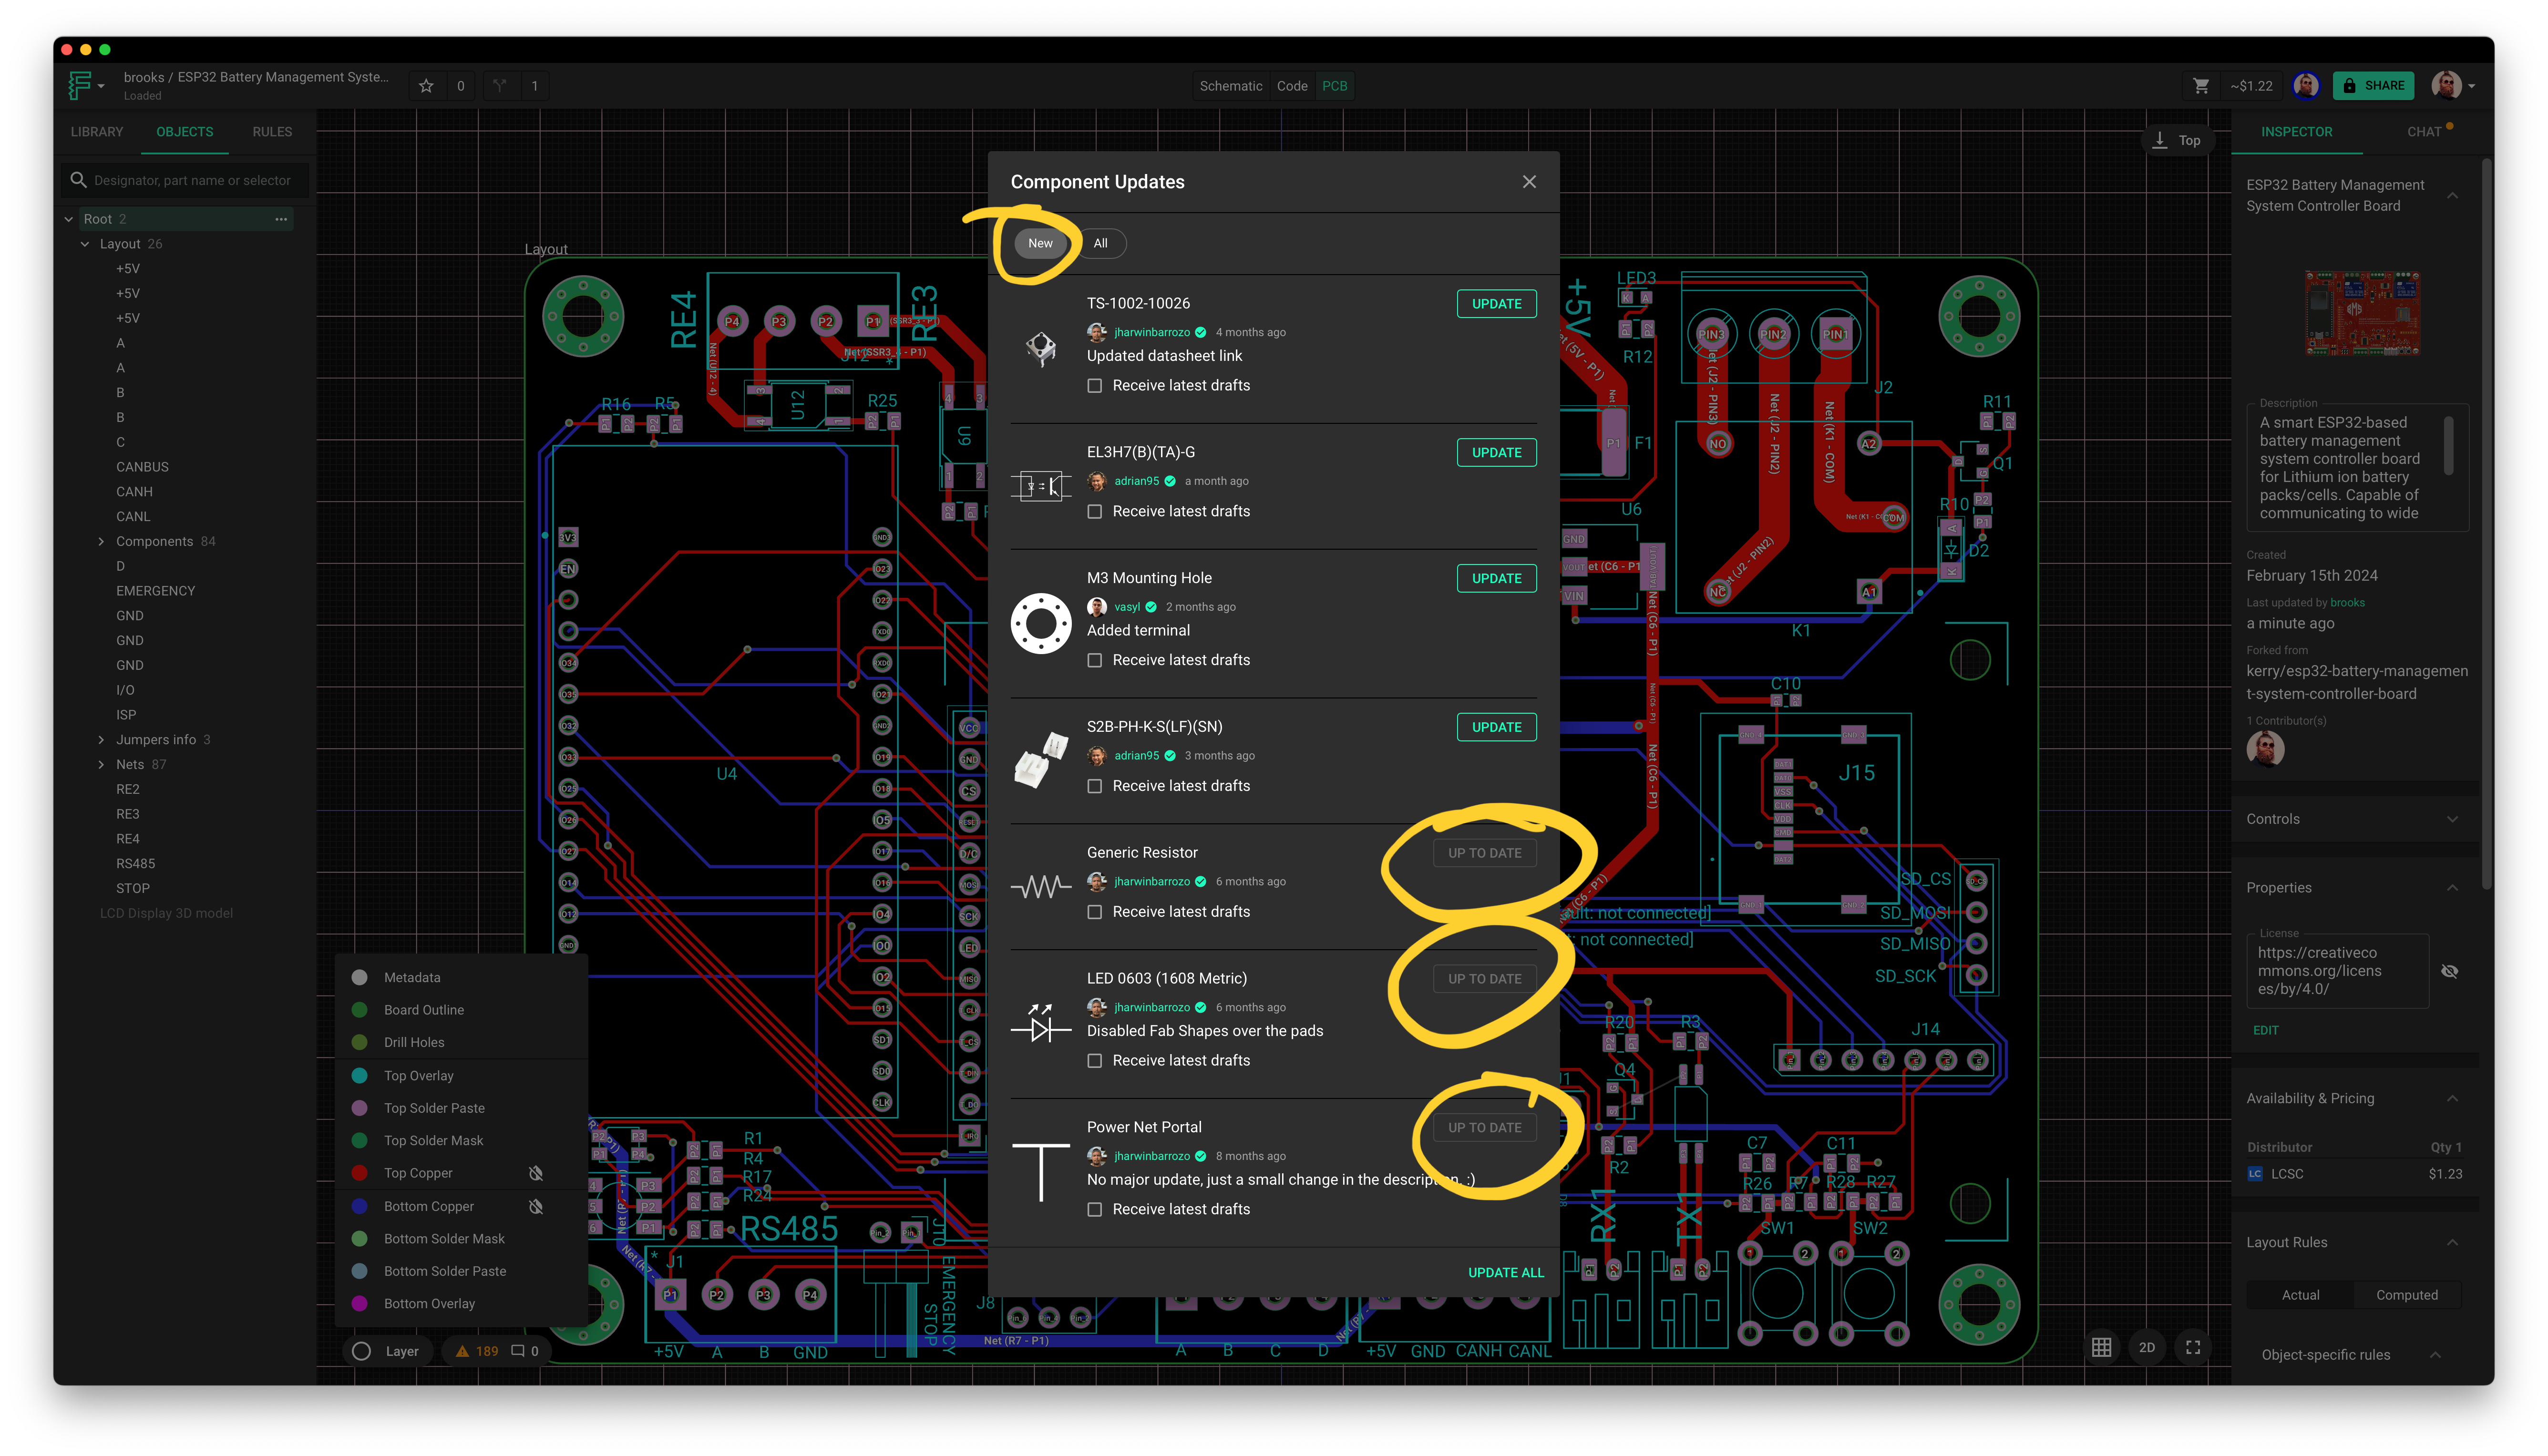2548x1456 pixels.
Task: Click the Top Overlay color swatch
Action: 360,1076
